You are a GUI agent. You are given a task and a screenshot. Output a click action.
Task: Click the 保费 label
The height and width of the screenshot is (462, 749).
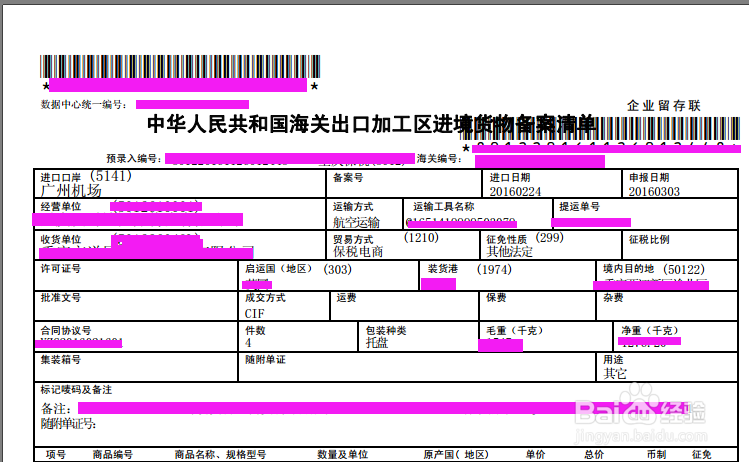[x=496, y=298]
